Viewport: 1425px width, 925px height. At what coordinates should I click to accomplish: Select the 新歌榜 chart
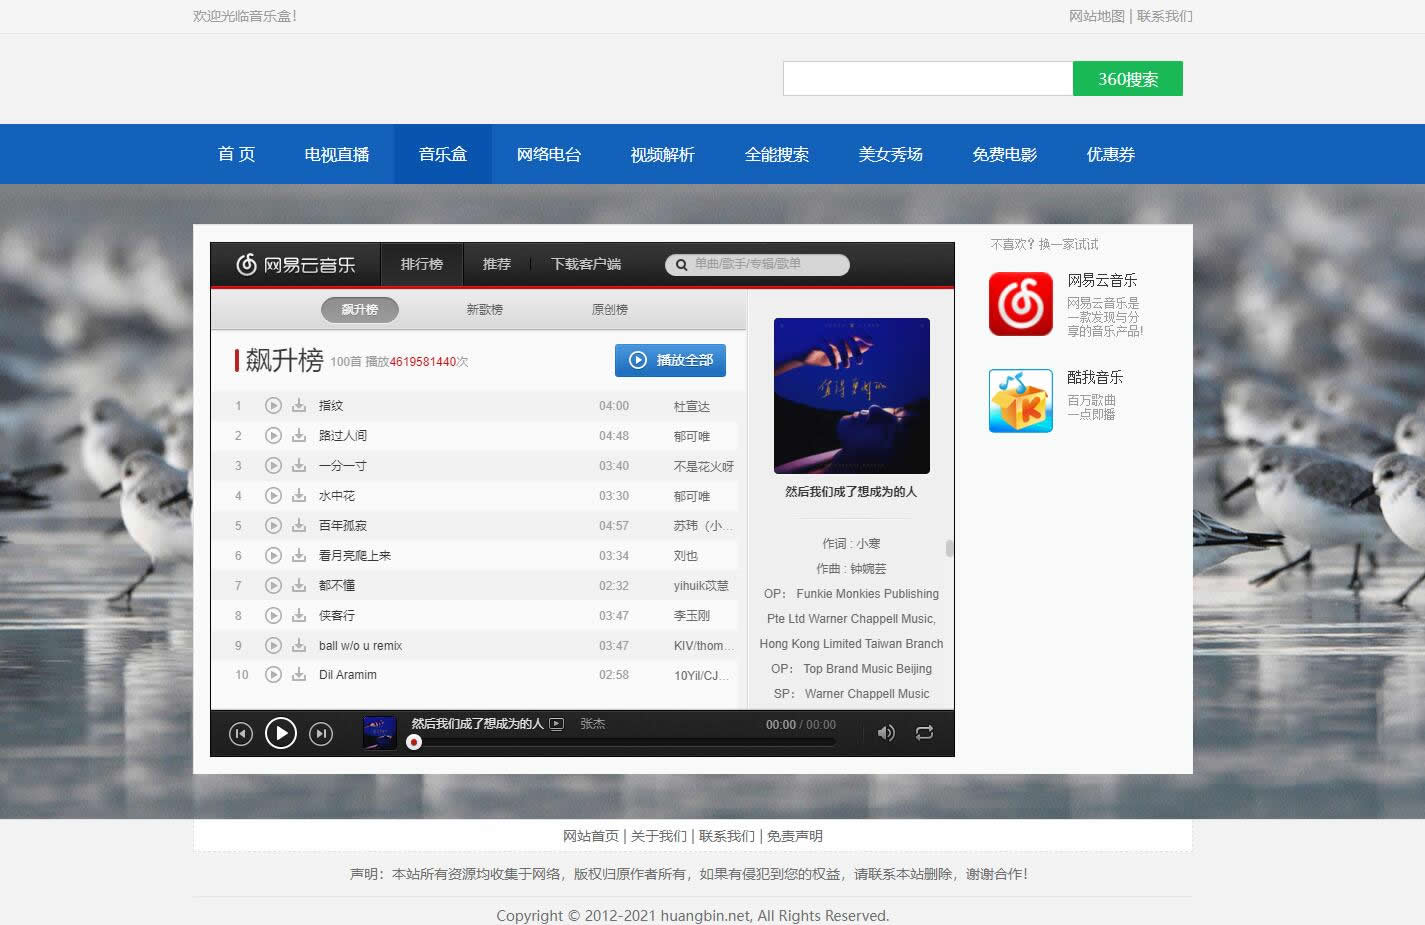pos(485,310)
